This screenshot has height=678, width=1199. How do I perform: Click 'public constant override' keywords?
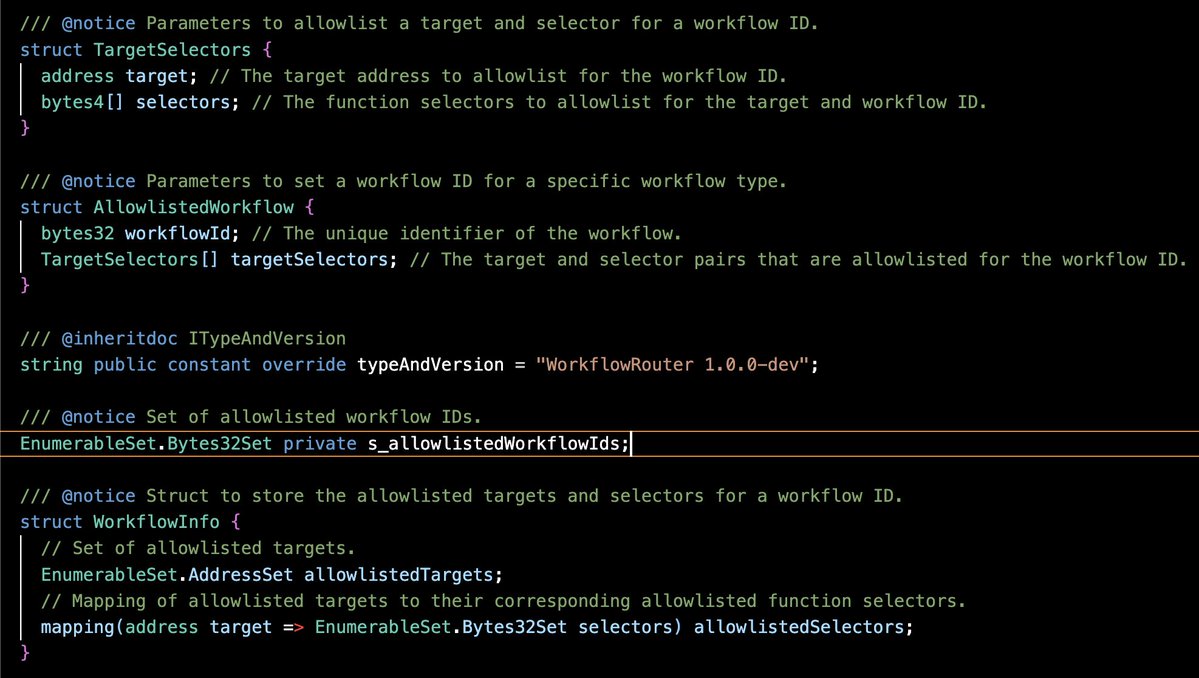[220, 365]
